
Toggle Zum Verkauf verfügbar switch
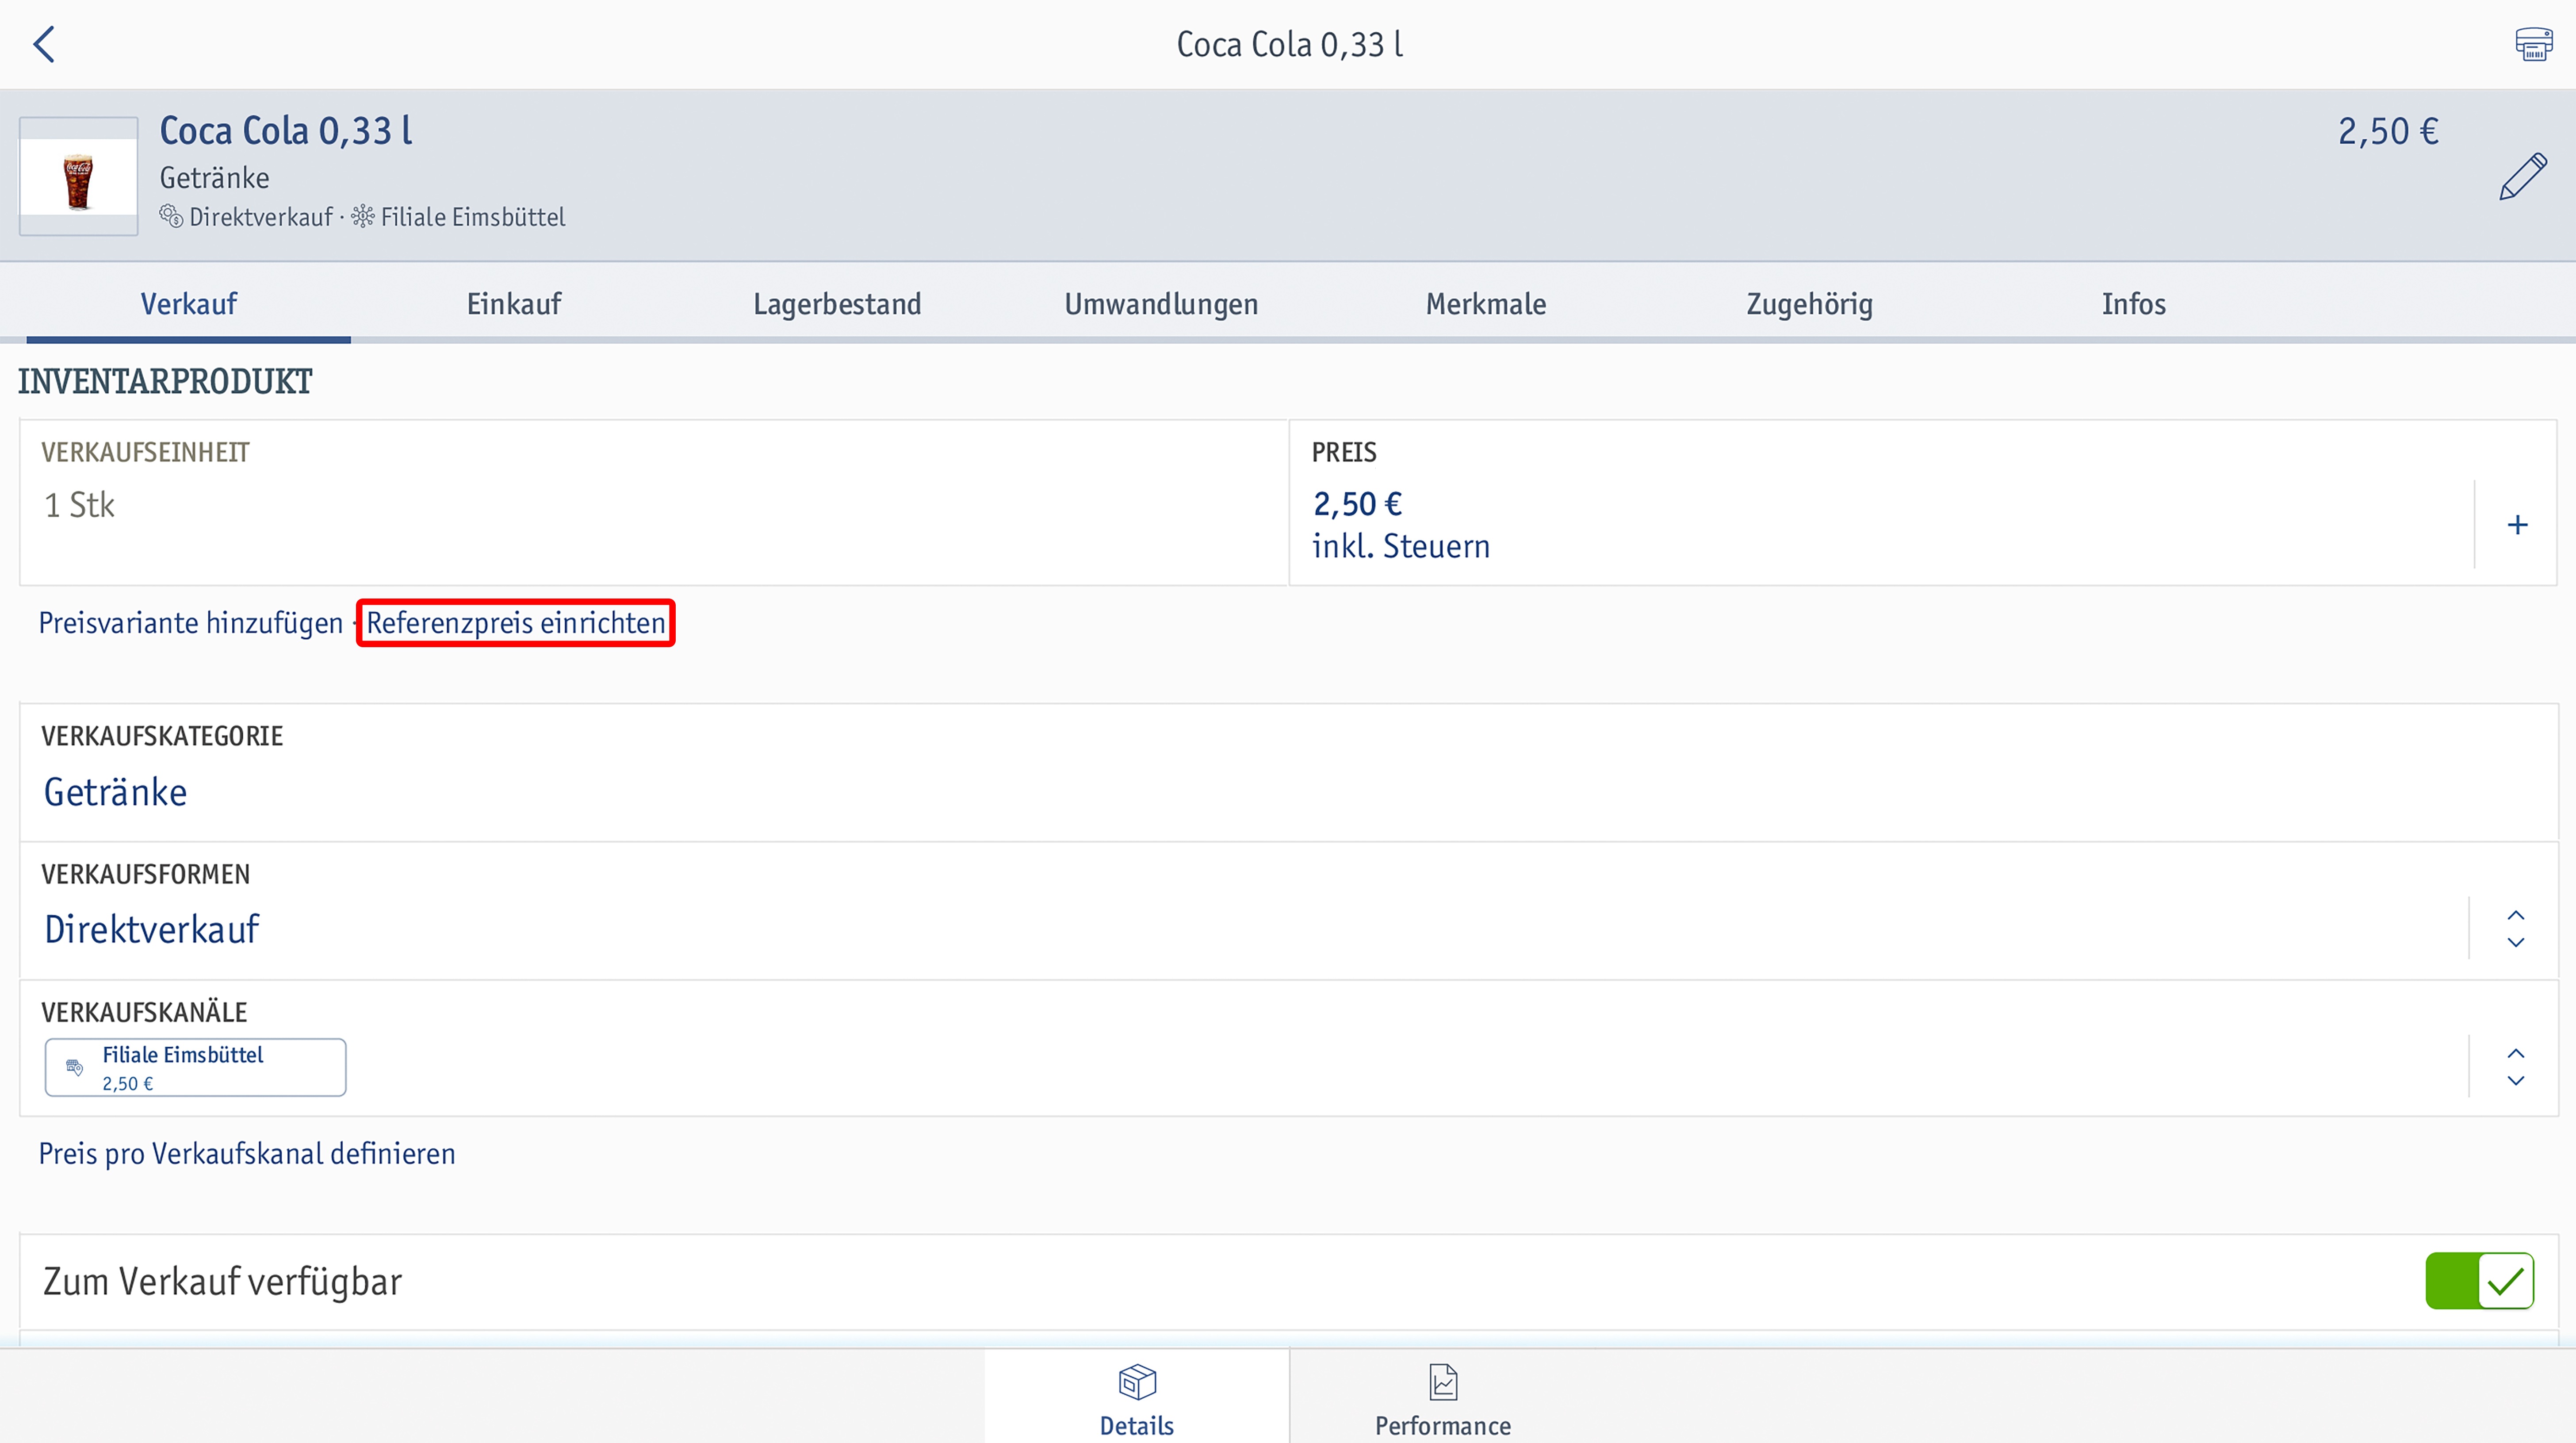click(2479, 1281)
